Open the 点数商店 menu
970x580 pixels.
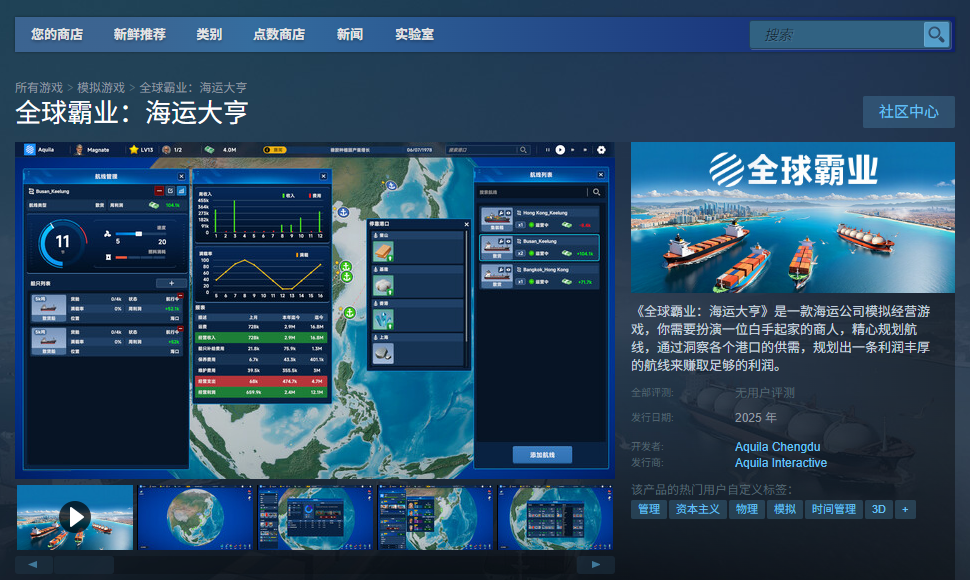[x=279, y=34]
